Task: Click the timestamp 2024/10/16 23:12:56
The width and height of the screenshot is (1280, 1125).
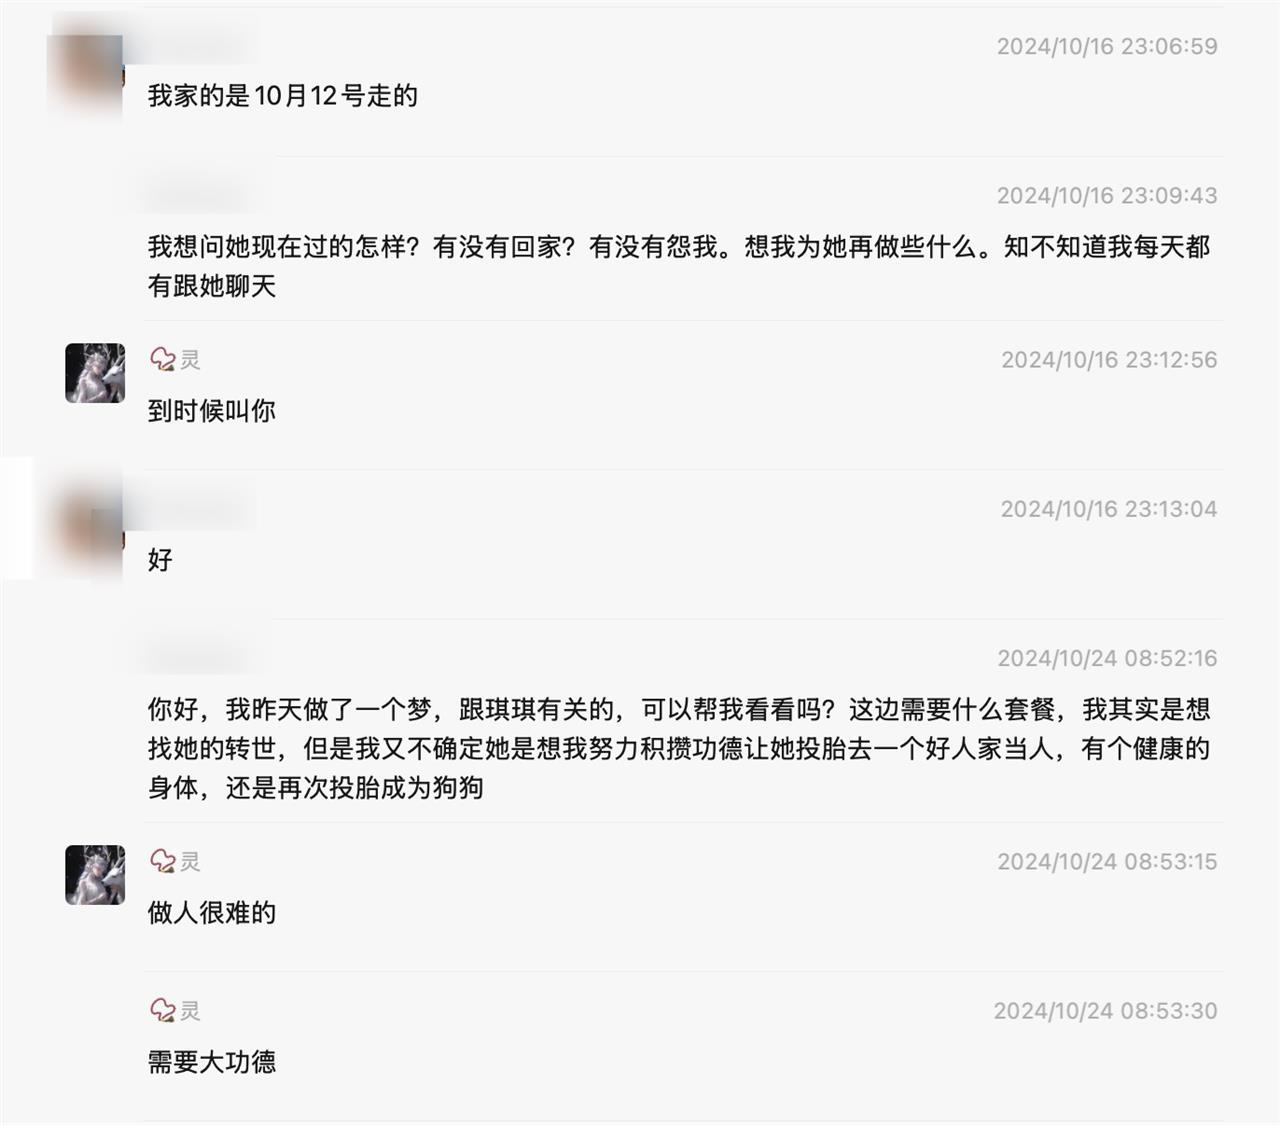Action: coord(1109,360)
